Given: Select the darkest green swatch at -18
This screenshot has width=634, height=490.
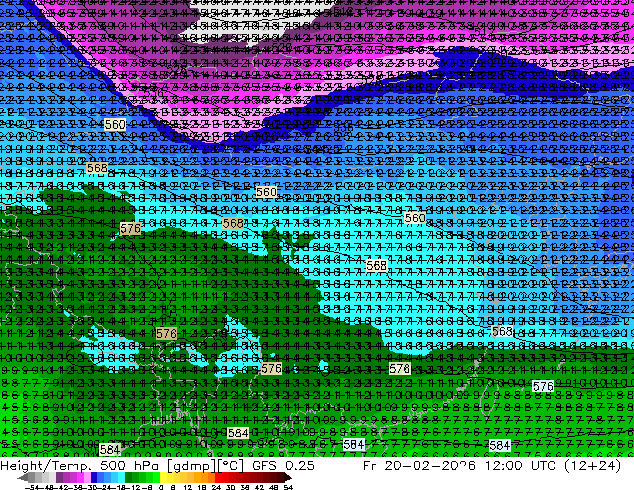Looking at the screenshot, I should [128, 478].
